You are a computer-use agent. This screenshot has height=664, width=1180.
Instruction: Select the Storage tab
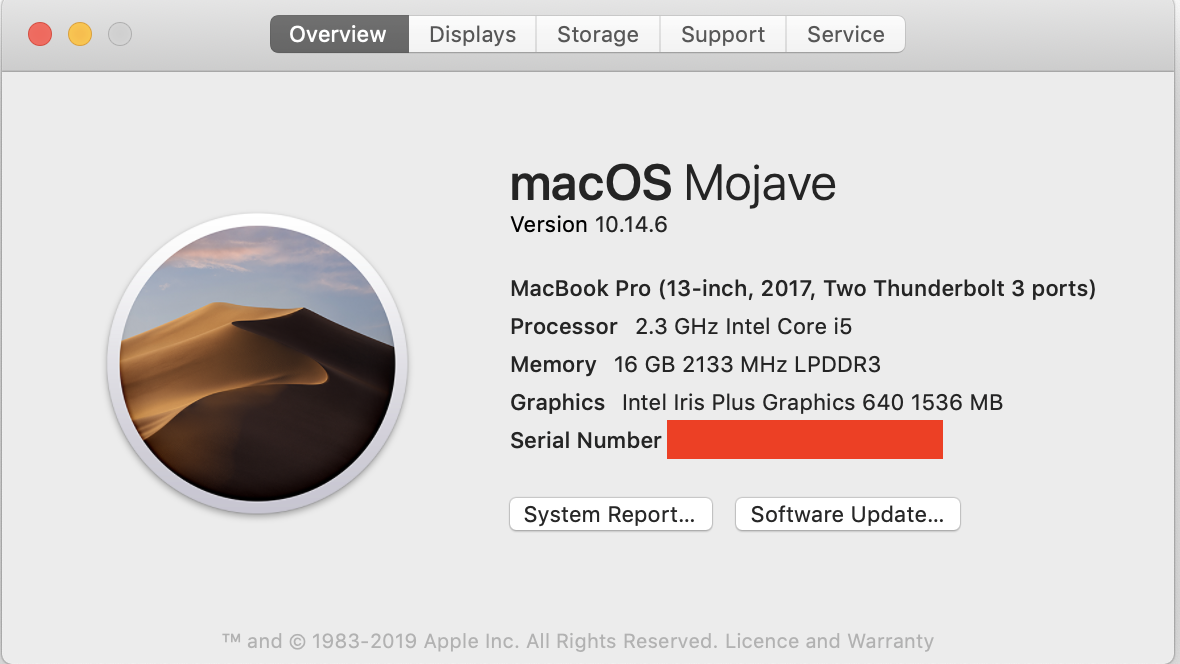[598, 34]
